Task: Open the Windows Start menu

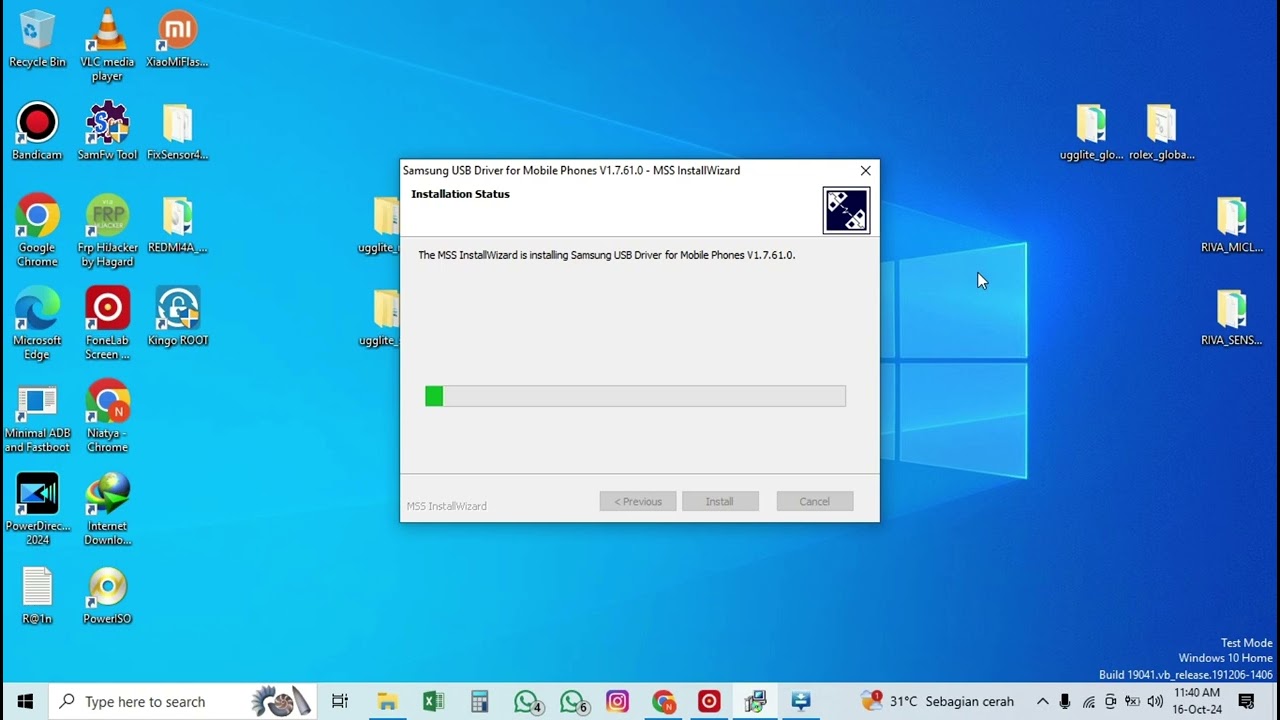Action: point(25,701)
